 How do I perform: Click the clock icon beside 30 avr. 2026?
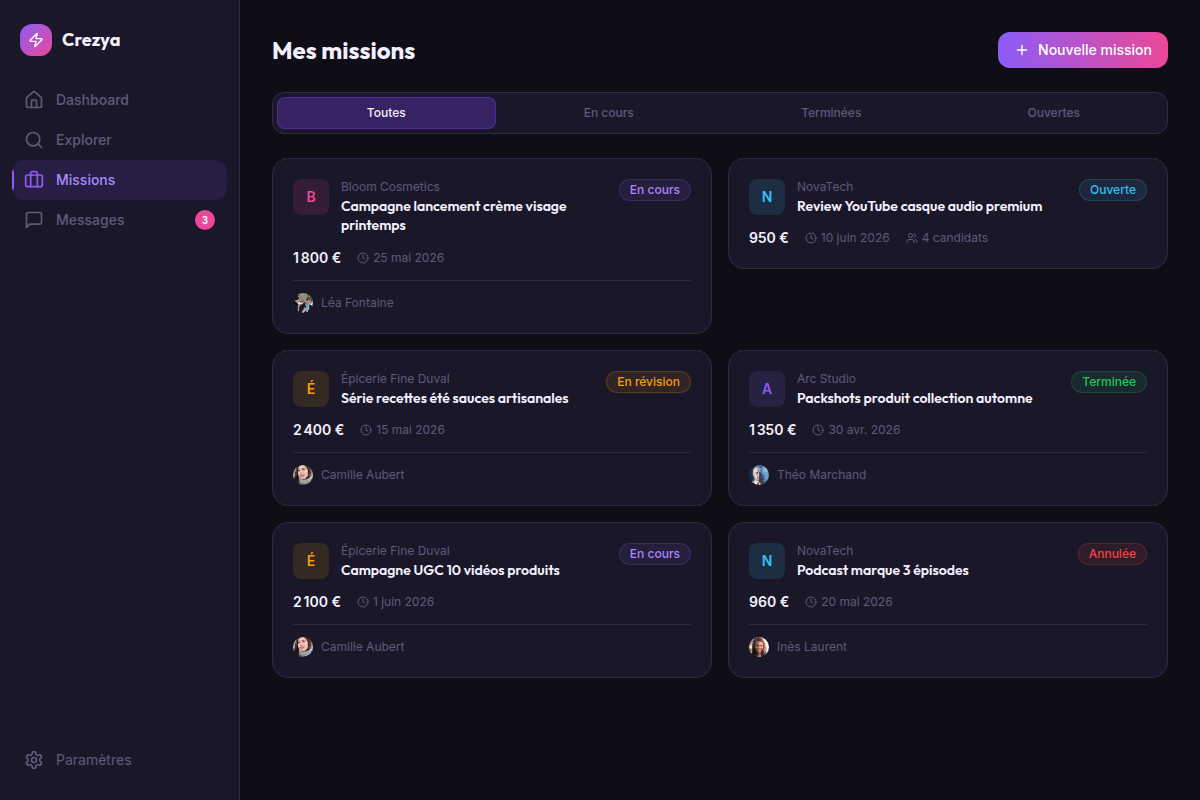[x=819, y=430]
